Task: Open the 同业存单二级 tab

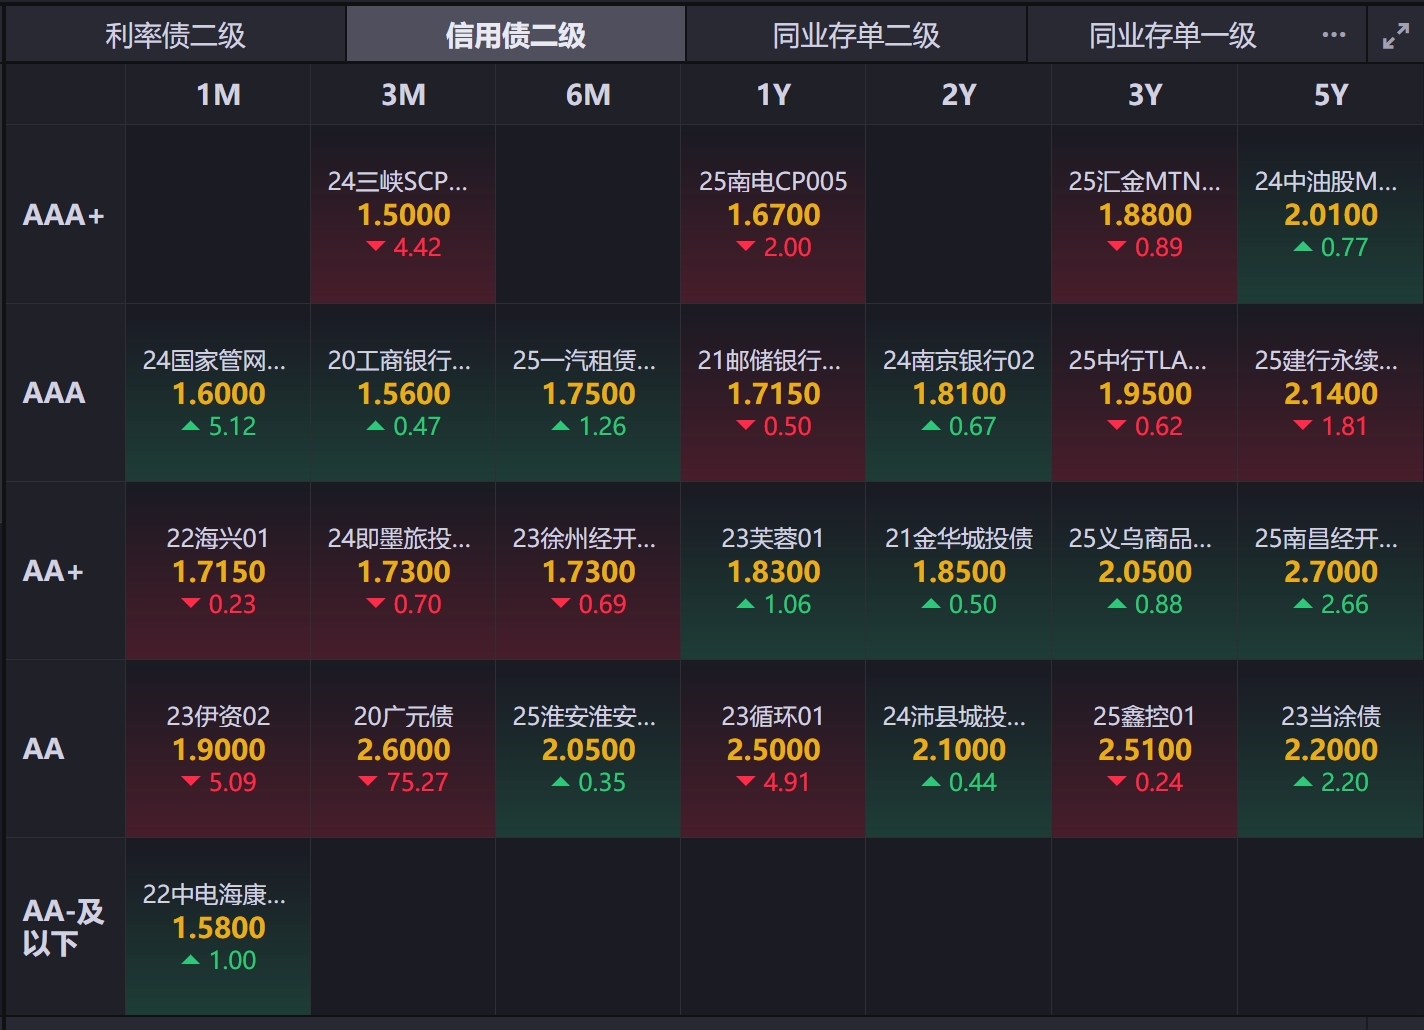Action: pyautogui.click(x=856, y=36)
